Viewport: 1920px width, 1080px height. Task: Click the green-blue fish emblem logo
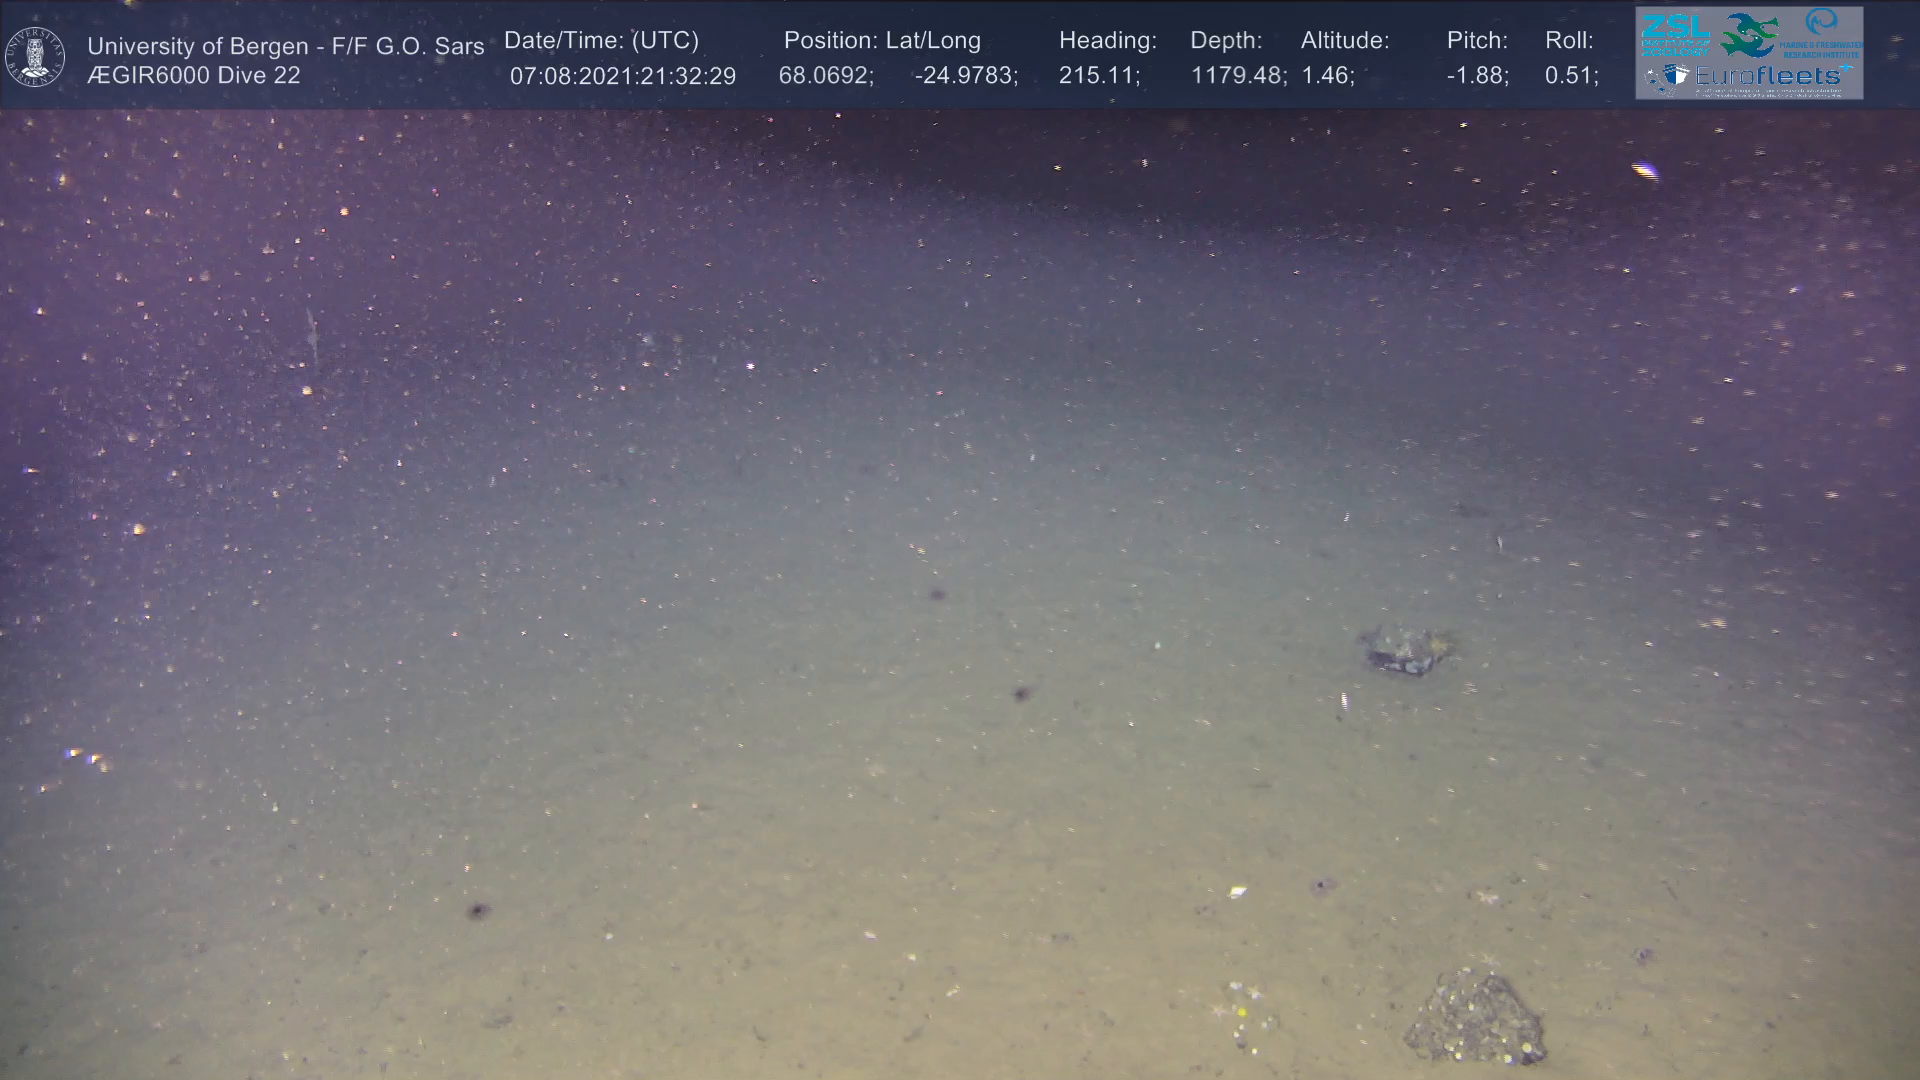coord(1750,35)
